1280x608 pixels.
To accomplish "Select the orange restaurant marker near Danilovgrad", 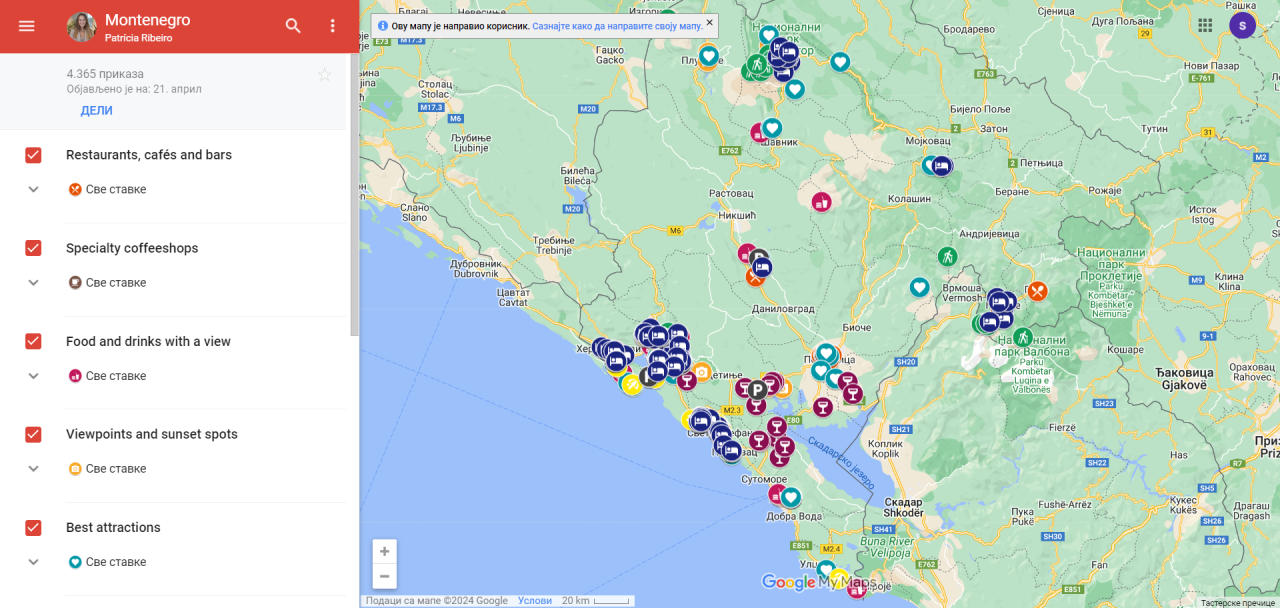I will 755,277.
